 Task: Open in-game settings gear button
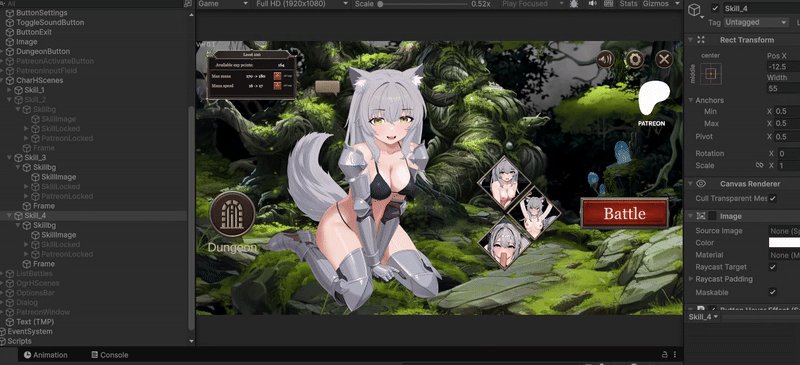point(634,60)
